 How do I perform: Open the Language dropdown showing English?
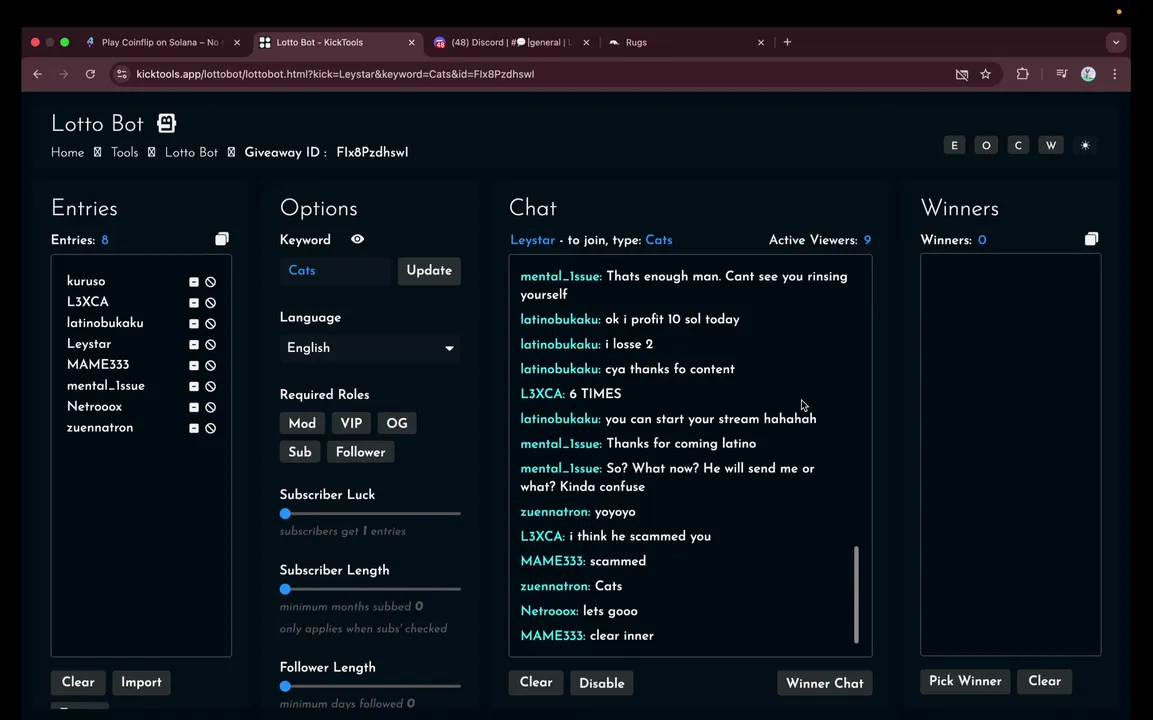tap(370, 348)
